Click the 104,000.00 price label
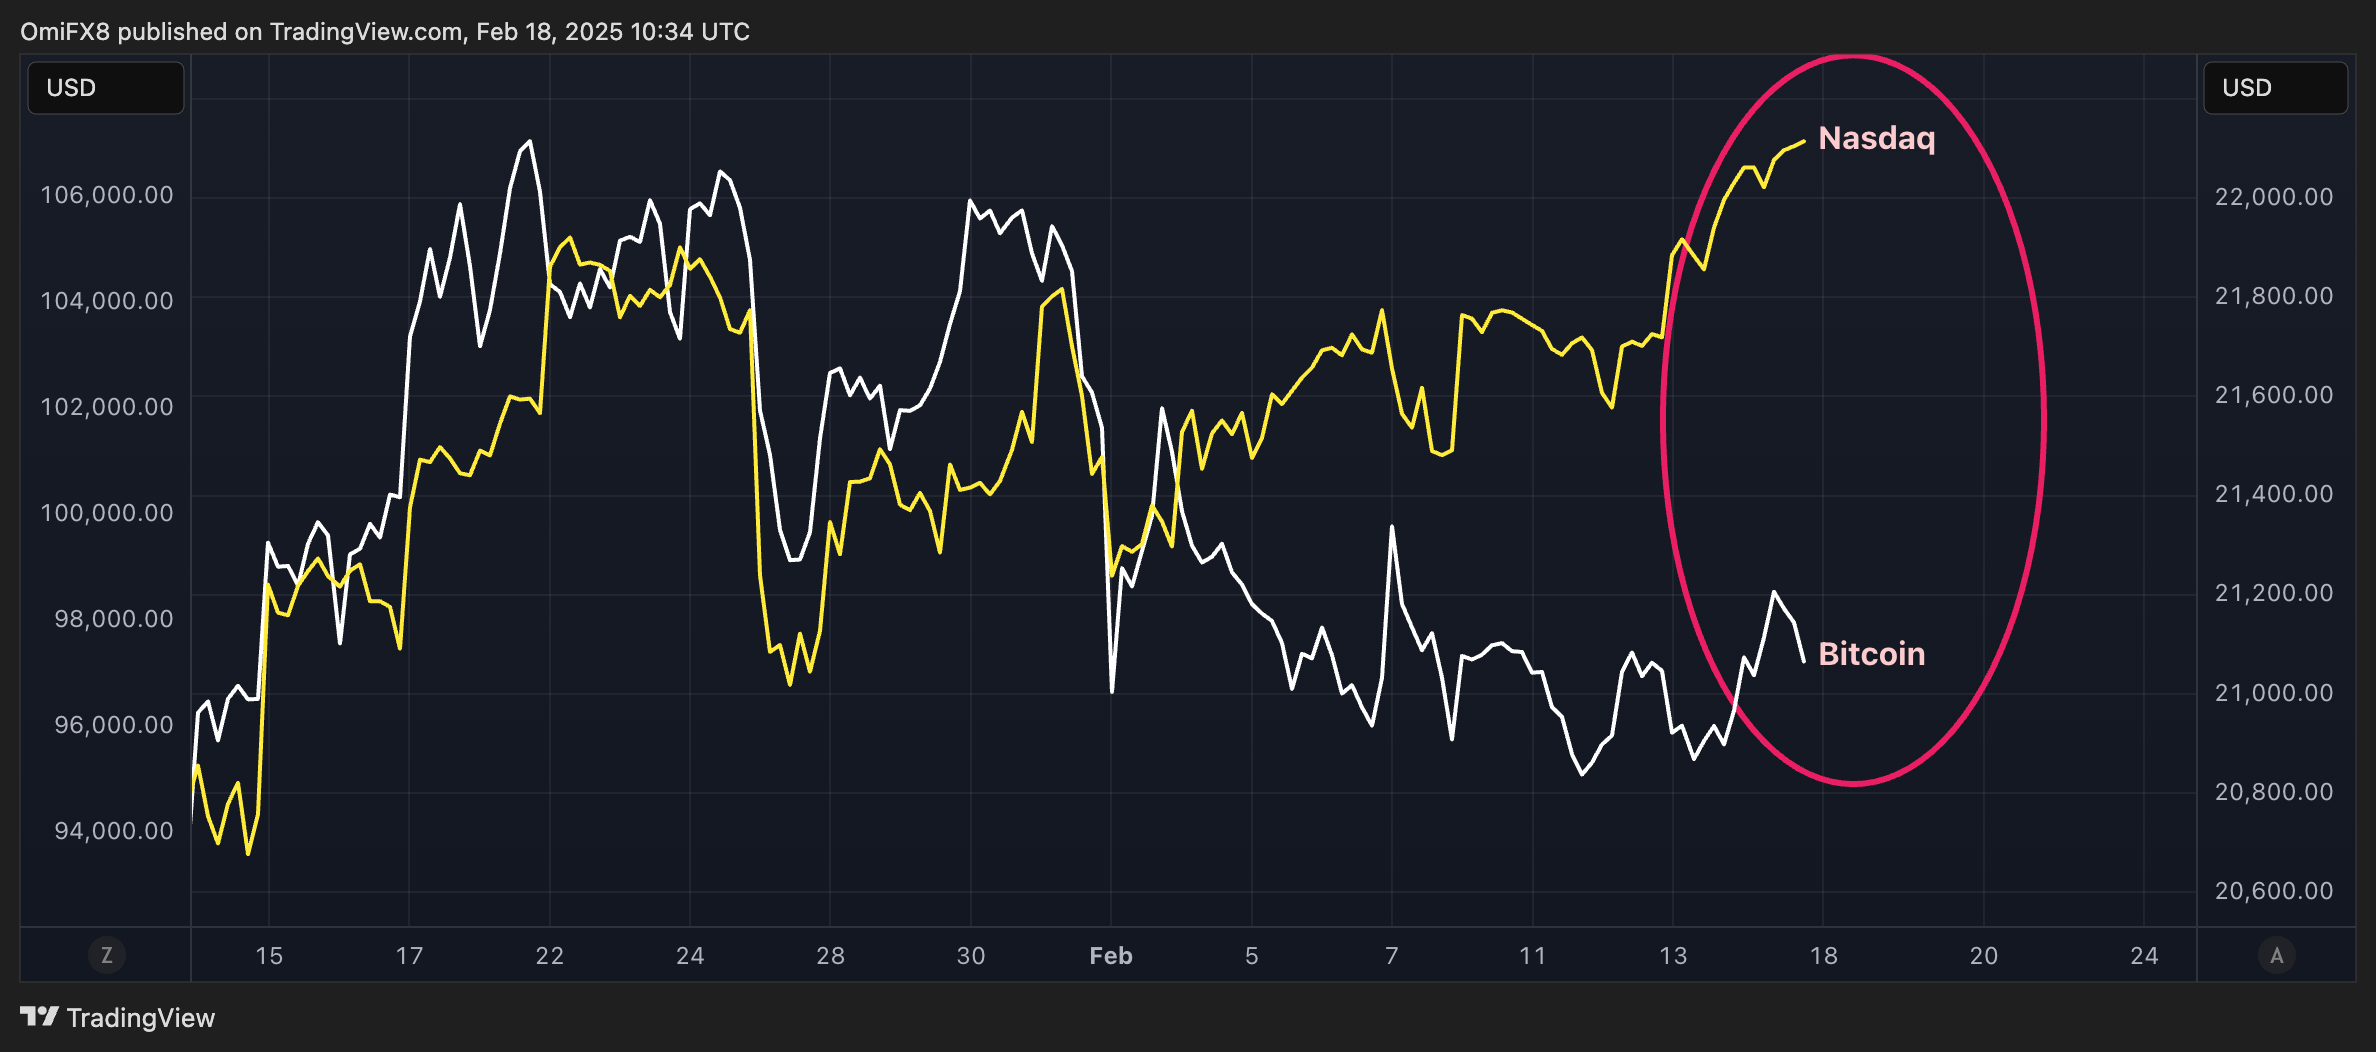The width and height of the screenshot is (2376, 1052). click(x=107, y=300)
